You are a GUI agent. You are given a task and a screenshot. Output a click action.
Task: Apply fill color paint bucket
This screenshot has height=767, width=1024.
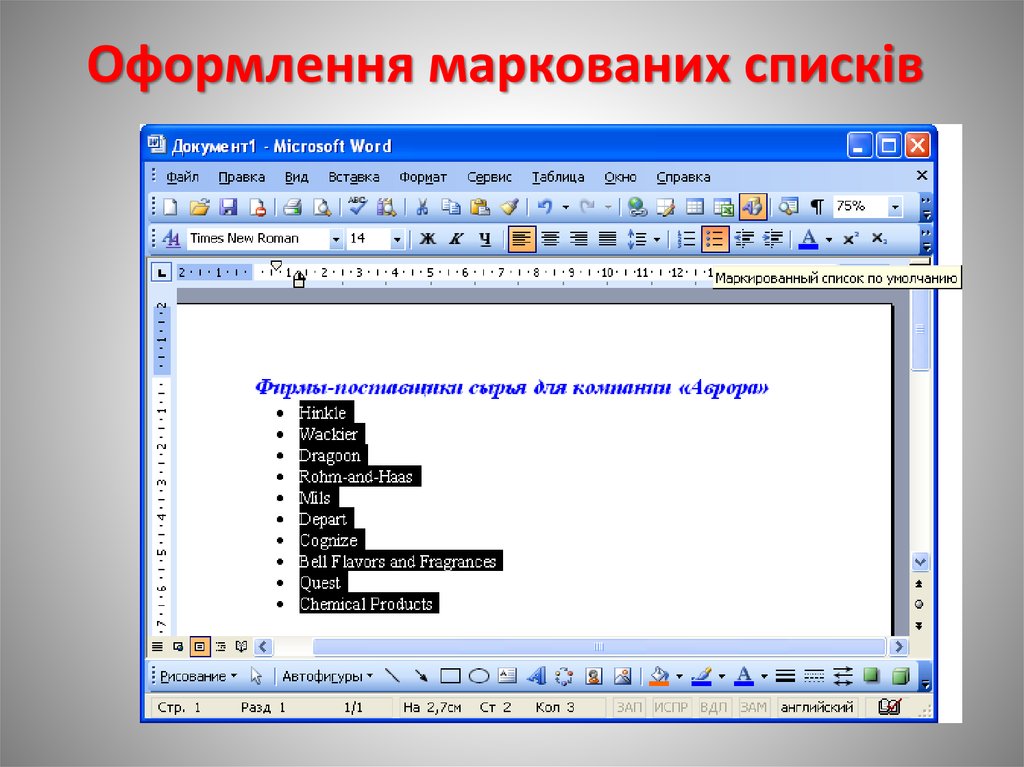tap(660, 676)
